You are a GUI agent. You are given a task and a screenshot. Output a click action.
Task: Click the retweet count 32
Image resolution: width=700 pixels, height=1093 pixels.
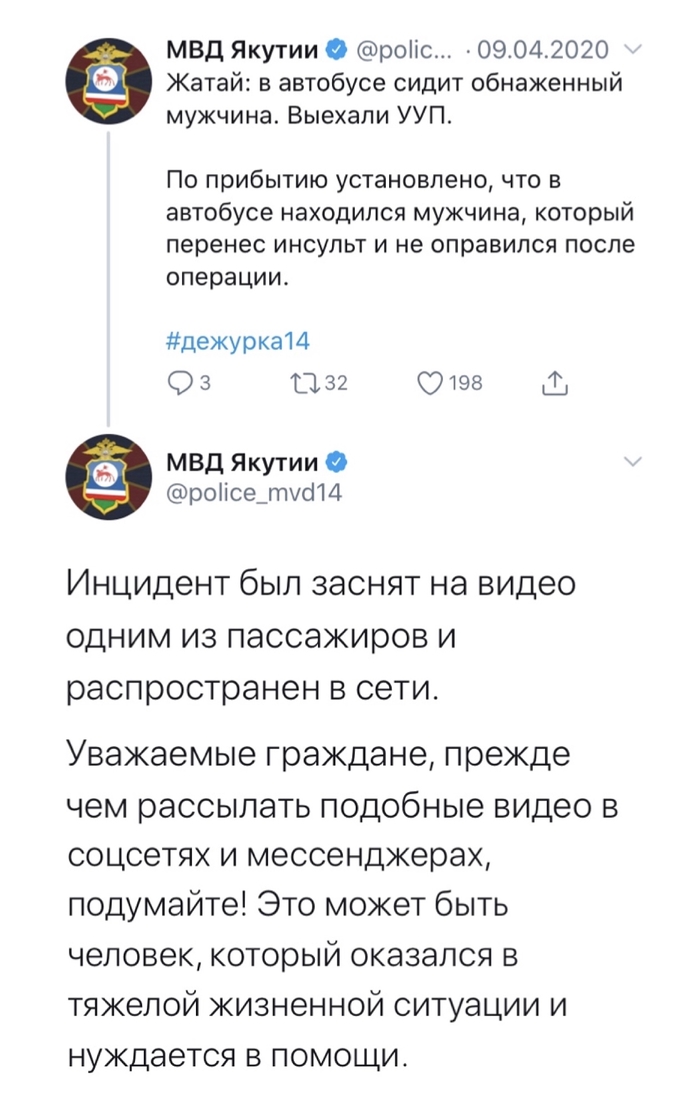tap(334, 381)
